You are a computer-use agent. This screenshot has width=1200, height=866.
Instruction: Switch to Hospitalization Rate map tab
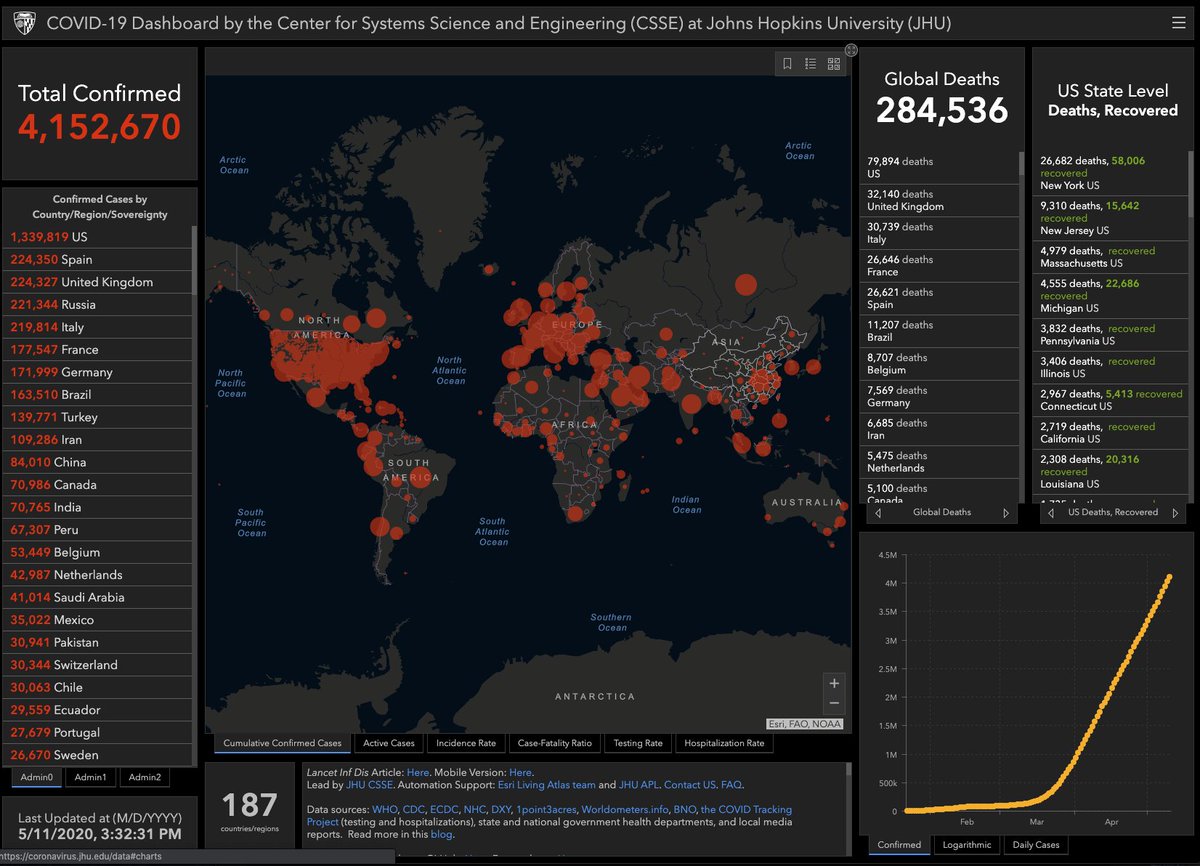click(x=724, y=743)
